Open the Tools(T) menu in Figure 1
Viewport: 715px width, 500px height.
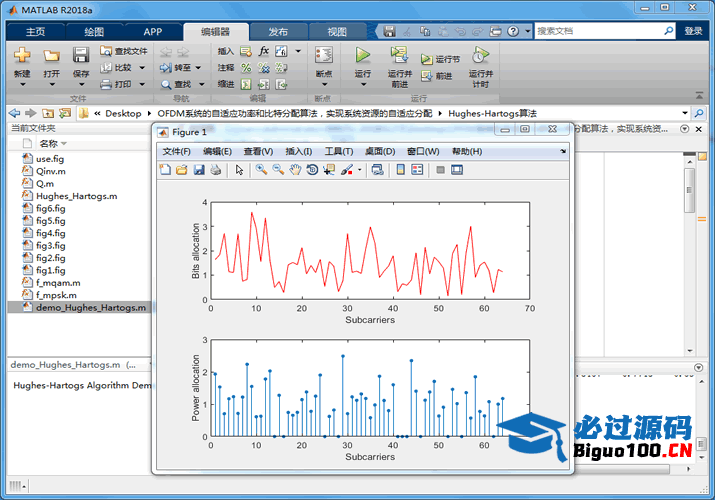[x=339, y=151]
